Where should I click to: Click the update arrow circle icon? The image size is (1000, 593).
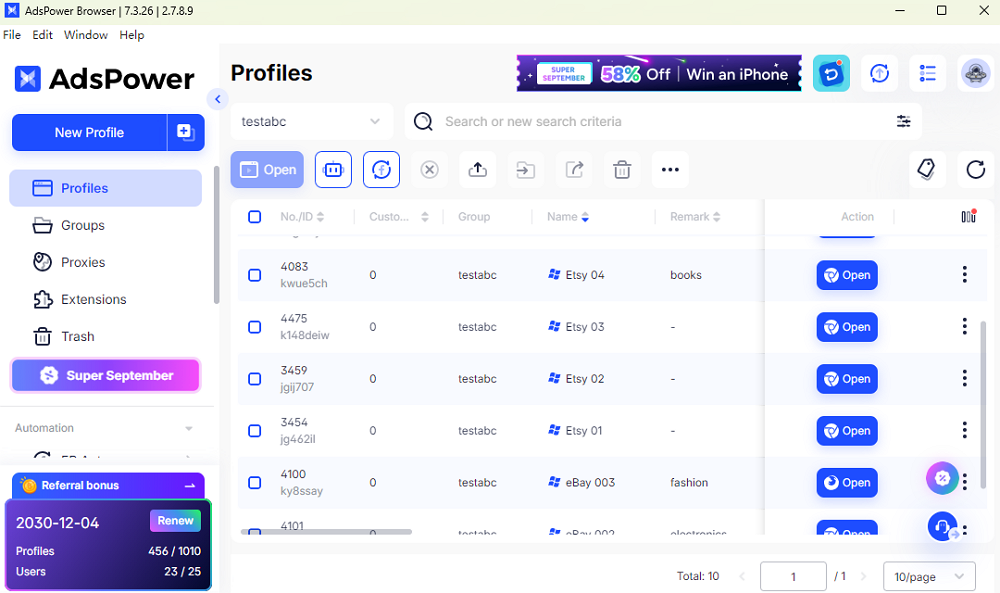click(879, 73)
